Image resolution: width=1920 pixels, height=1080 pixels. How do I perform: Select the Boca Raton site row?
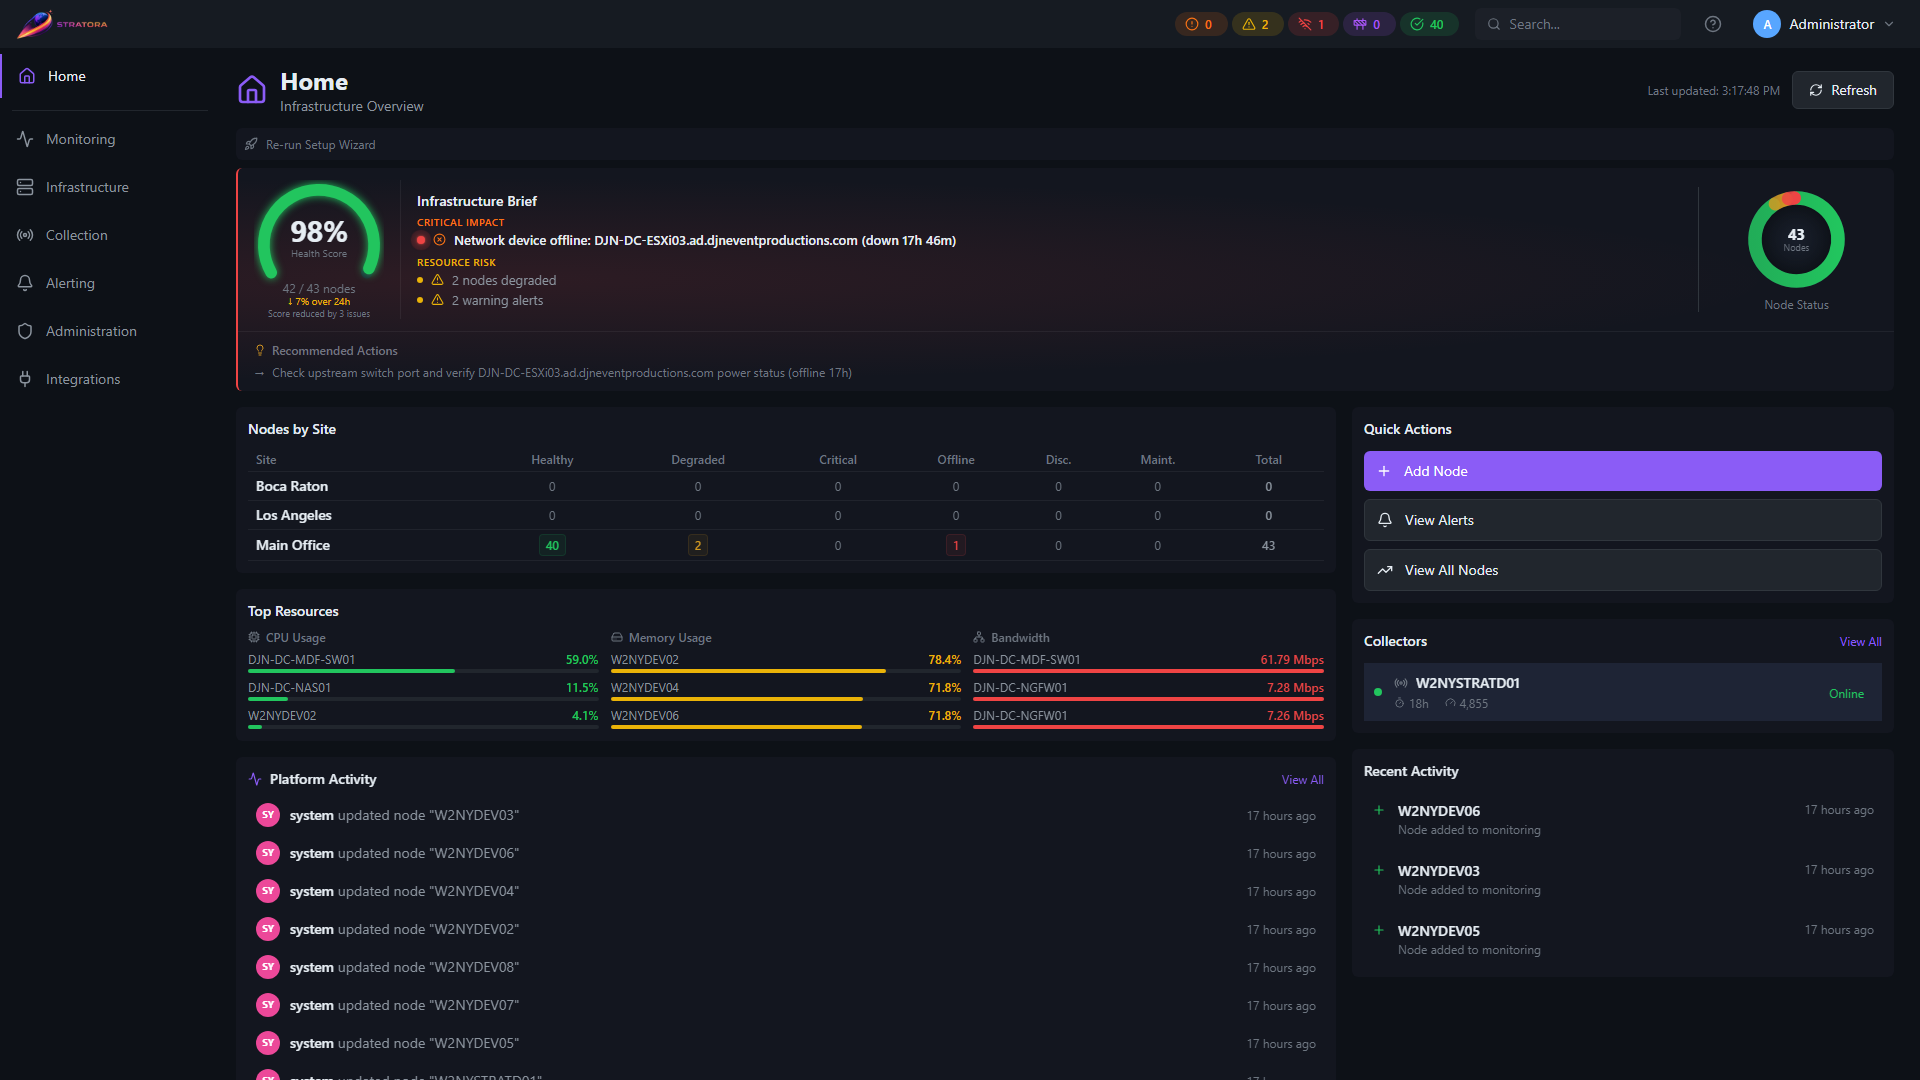pos(786,487)
